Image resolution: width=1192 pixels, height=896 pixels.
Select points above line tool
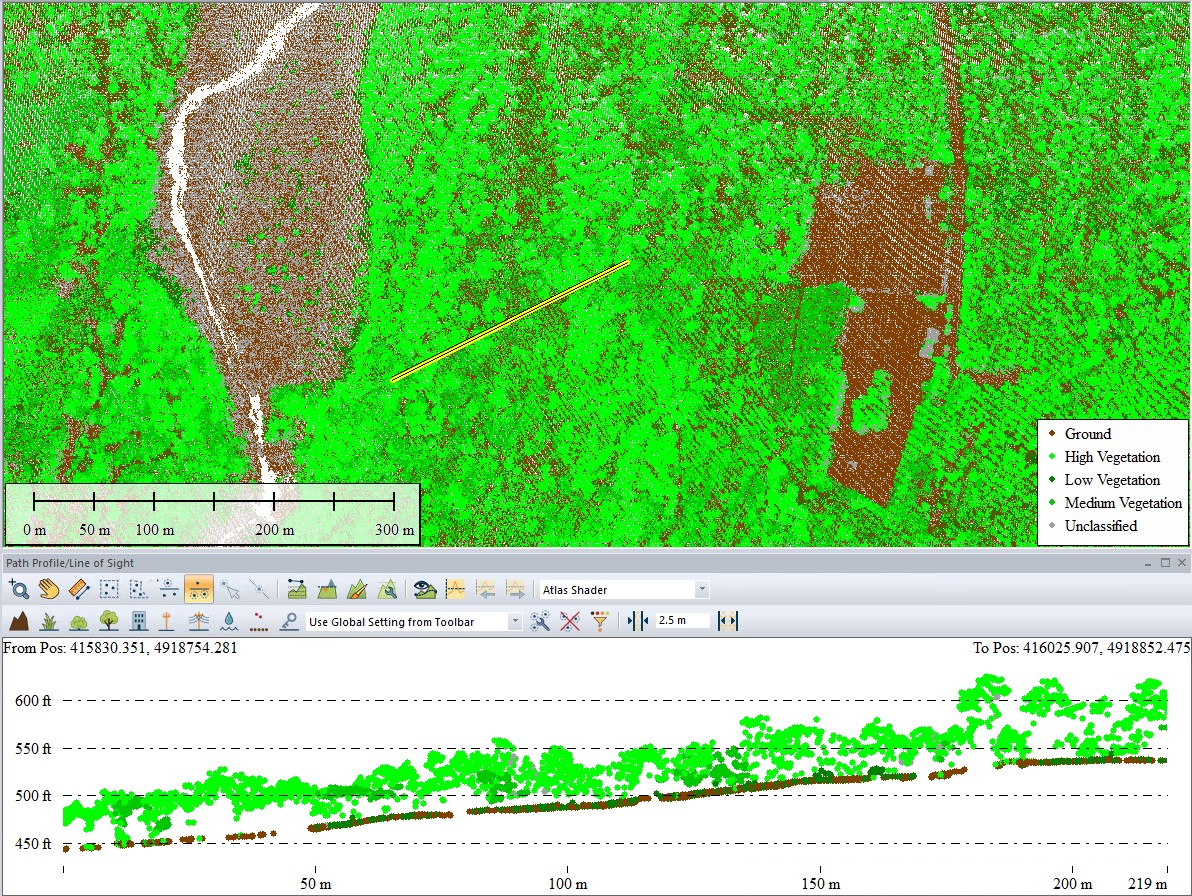[169, 589]
